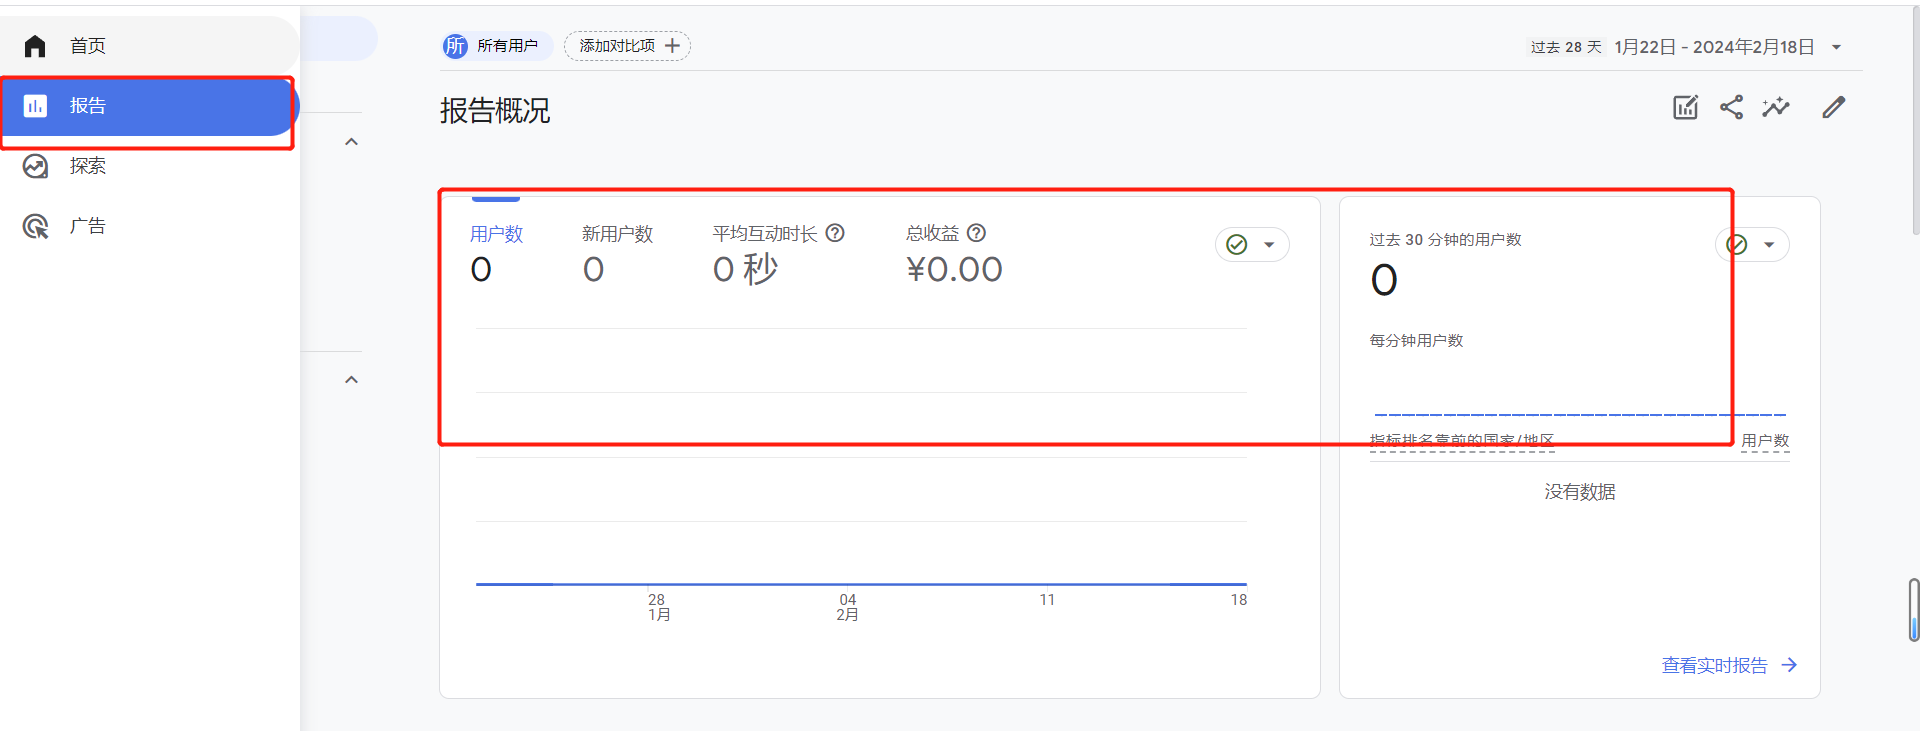Click the 0 秒 engagement time value
This screenshot has height=731, width=1920.
pyautogui.click(x=745, y=270)
